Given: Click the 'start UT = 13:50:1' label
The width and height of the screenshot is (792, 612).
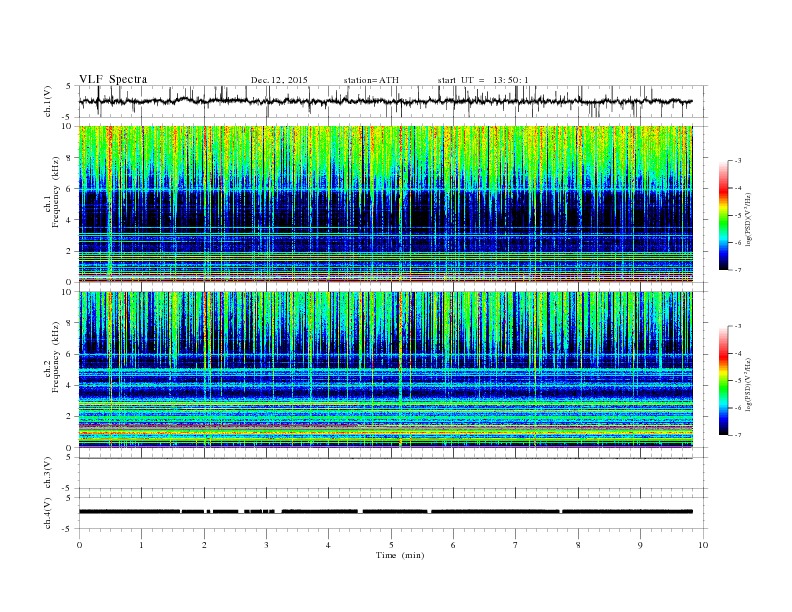Looking at the screenshot, I should (x=483, y=80).
